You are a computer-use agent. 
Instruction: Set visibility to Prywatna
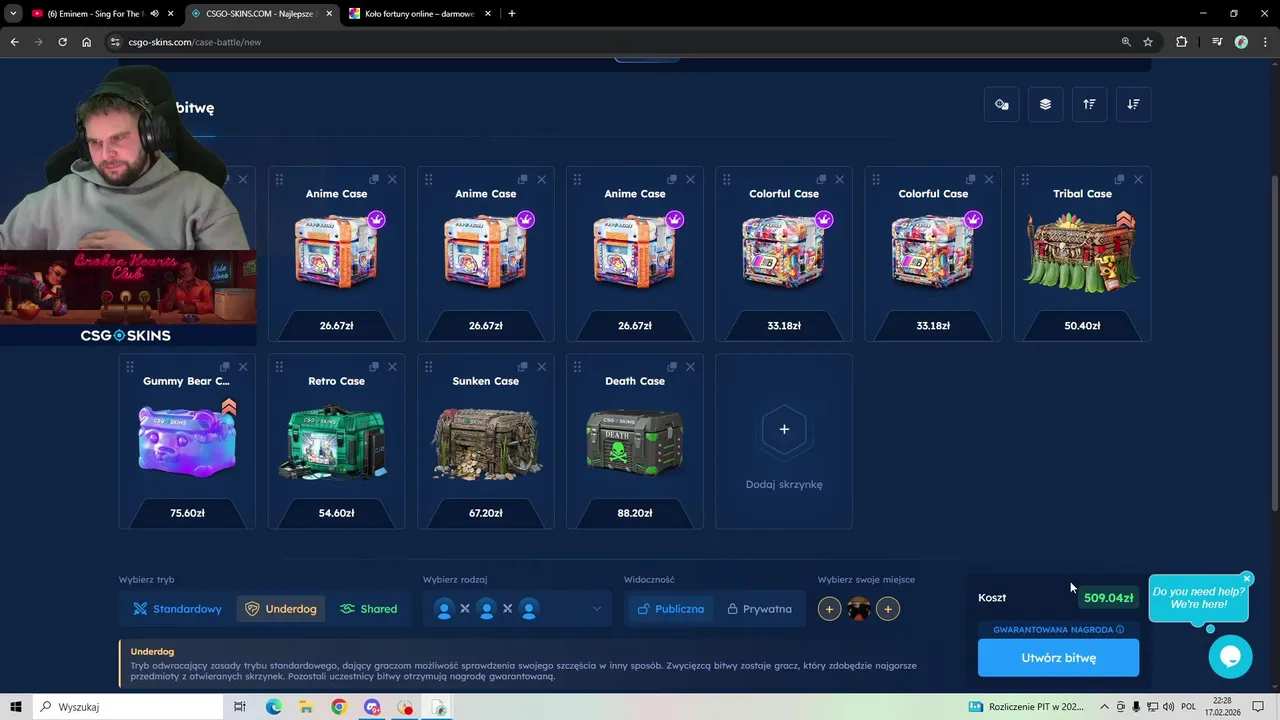[759, 608]
